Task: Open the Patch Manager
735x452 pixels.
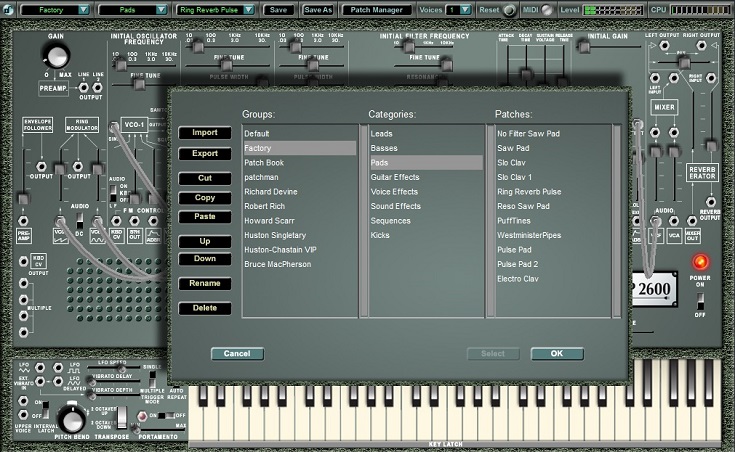Action: click(376, 10)
